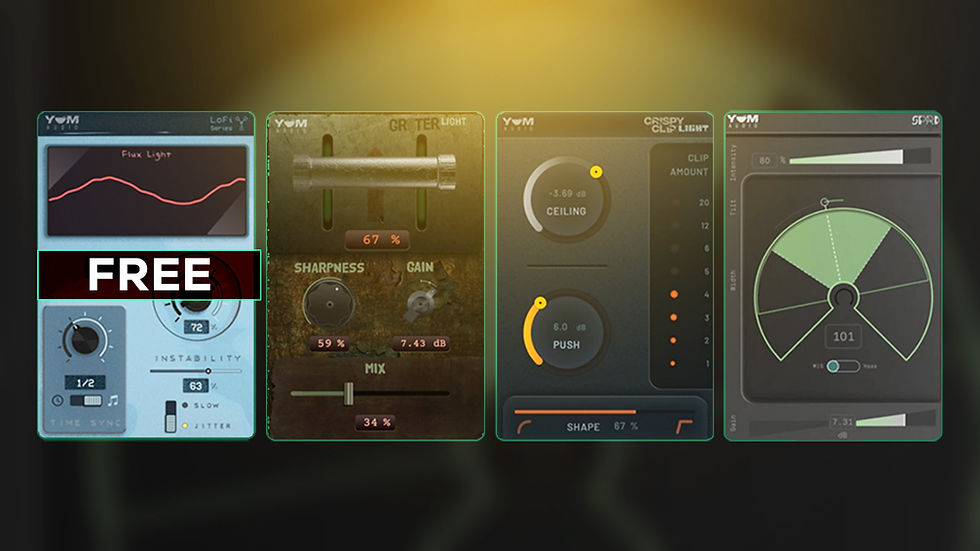Screen dimensions: 980x551
Task: Click the 7.31 gain value box
Action: [842, 422]
